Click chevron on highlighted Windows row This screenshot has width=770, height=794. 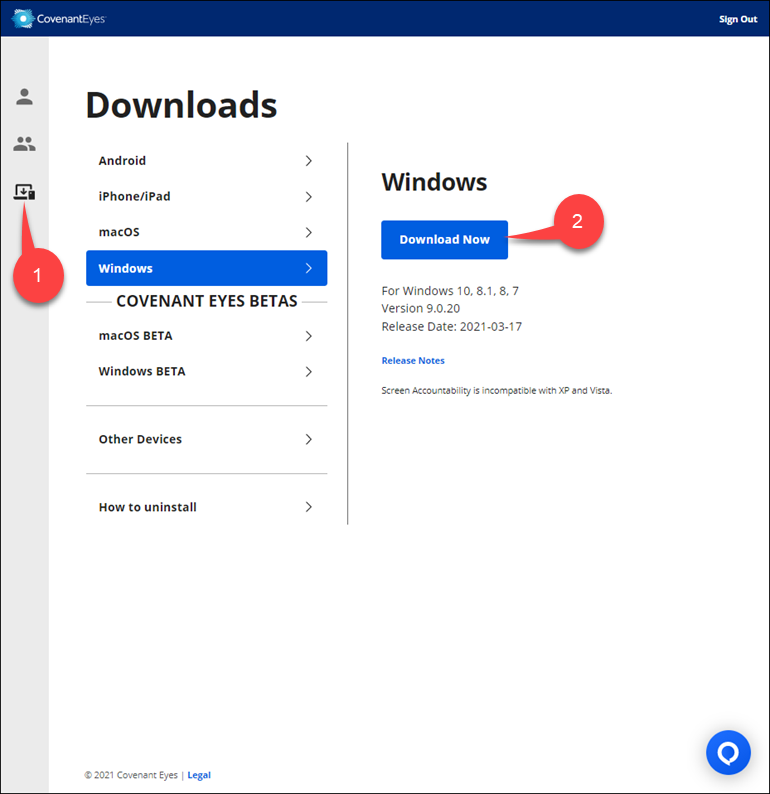308,268
